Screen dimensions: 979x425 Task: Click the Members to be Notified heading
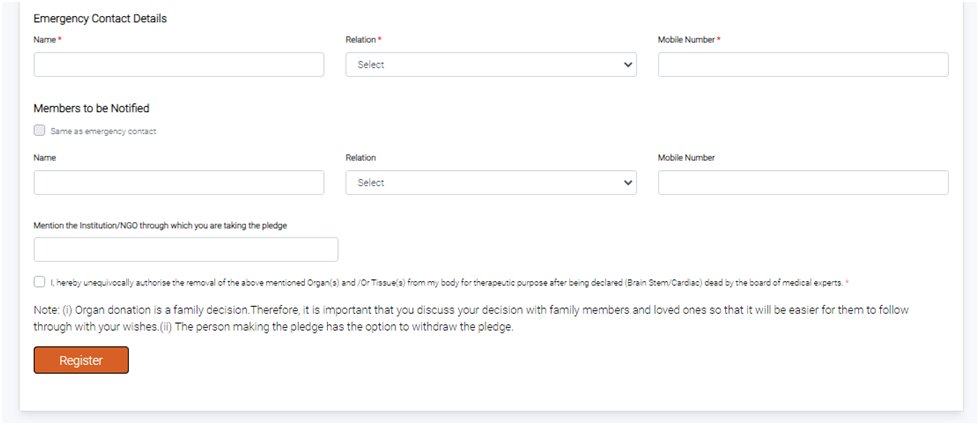coord(91,108)
